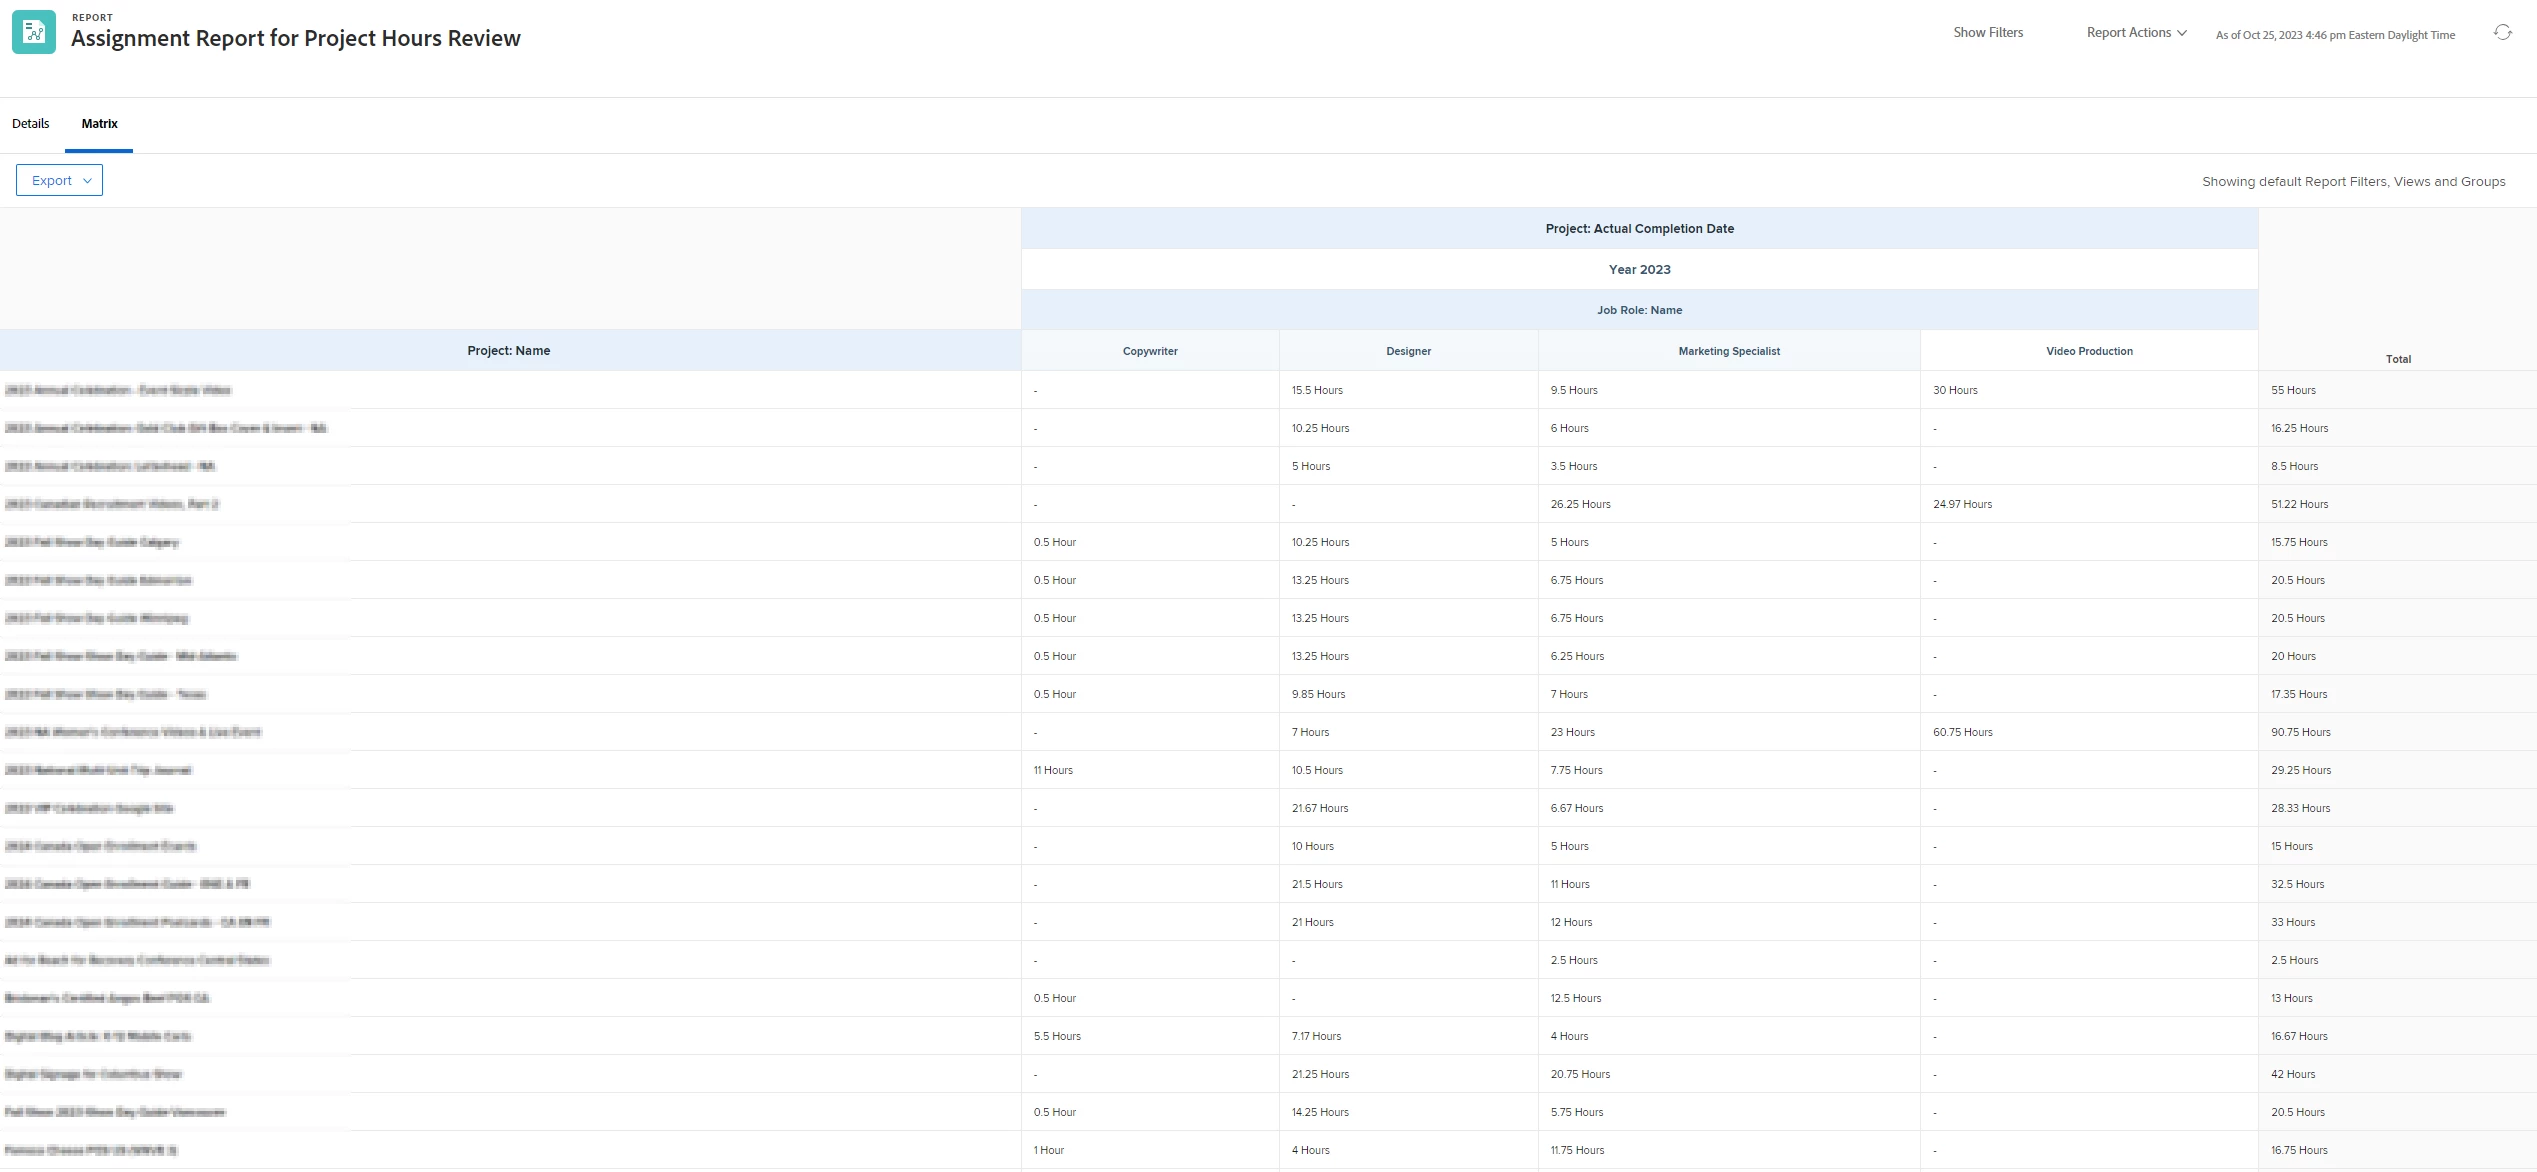Click the refresh report icon

[2502, 33]
